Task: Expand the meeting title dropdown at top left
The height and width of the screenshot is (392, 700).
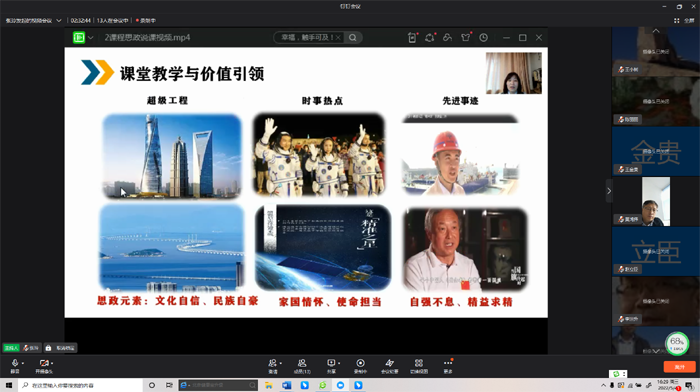Action: (59, 21)
